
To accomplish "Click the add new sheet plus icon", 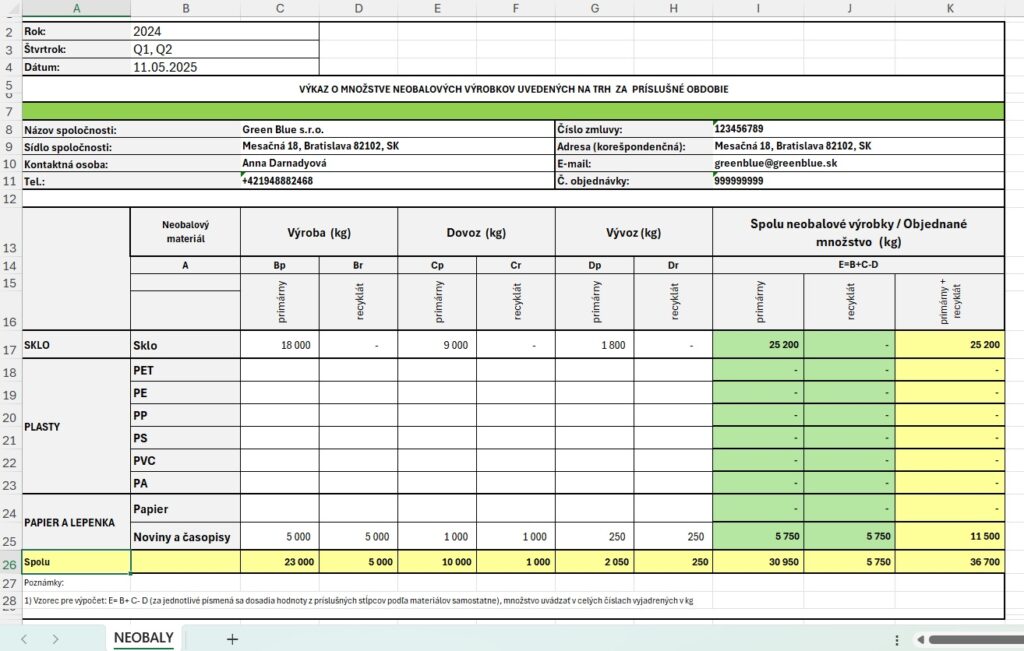I will 232,639.
